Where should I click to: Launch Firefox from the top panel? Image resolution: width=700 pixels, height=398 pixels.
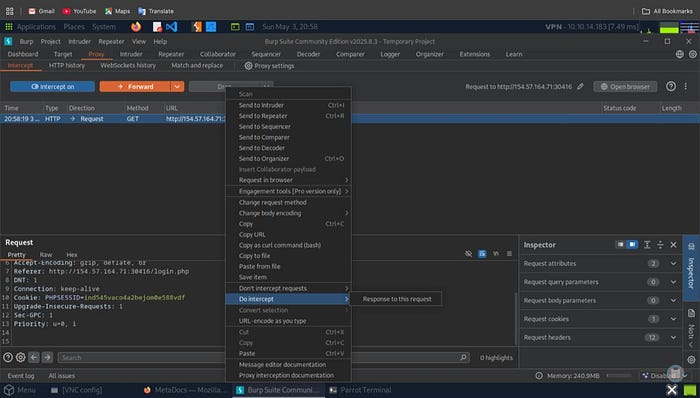click(x=136, y=27)
